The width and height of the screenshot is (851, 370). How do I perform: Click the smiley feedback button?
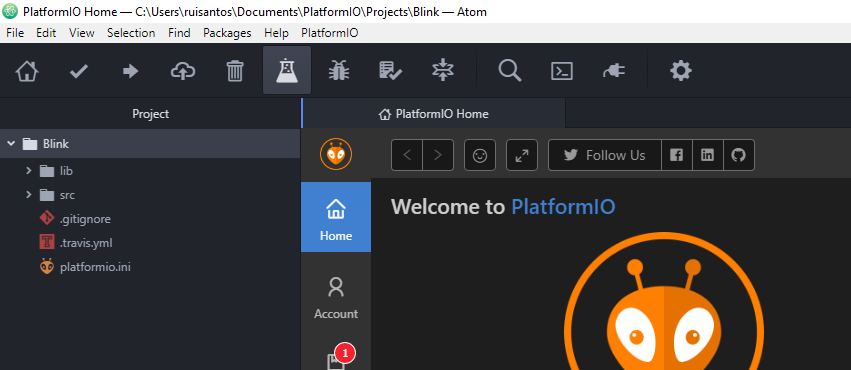pos(480,155)
